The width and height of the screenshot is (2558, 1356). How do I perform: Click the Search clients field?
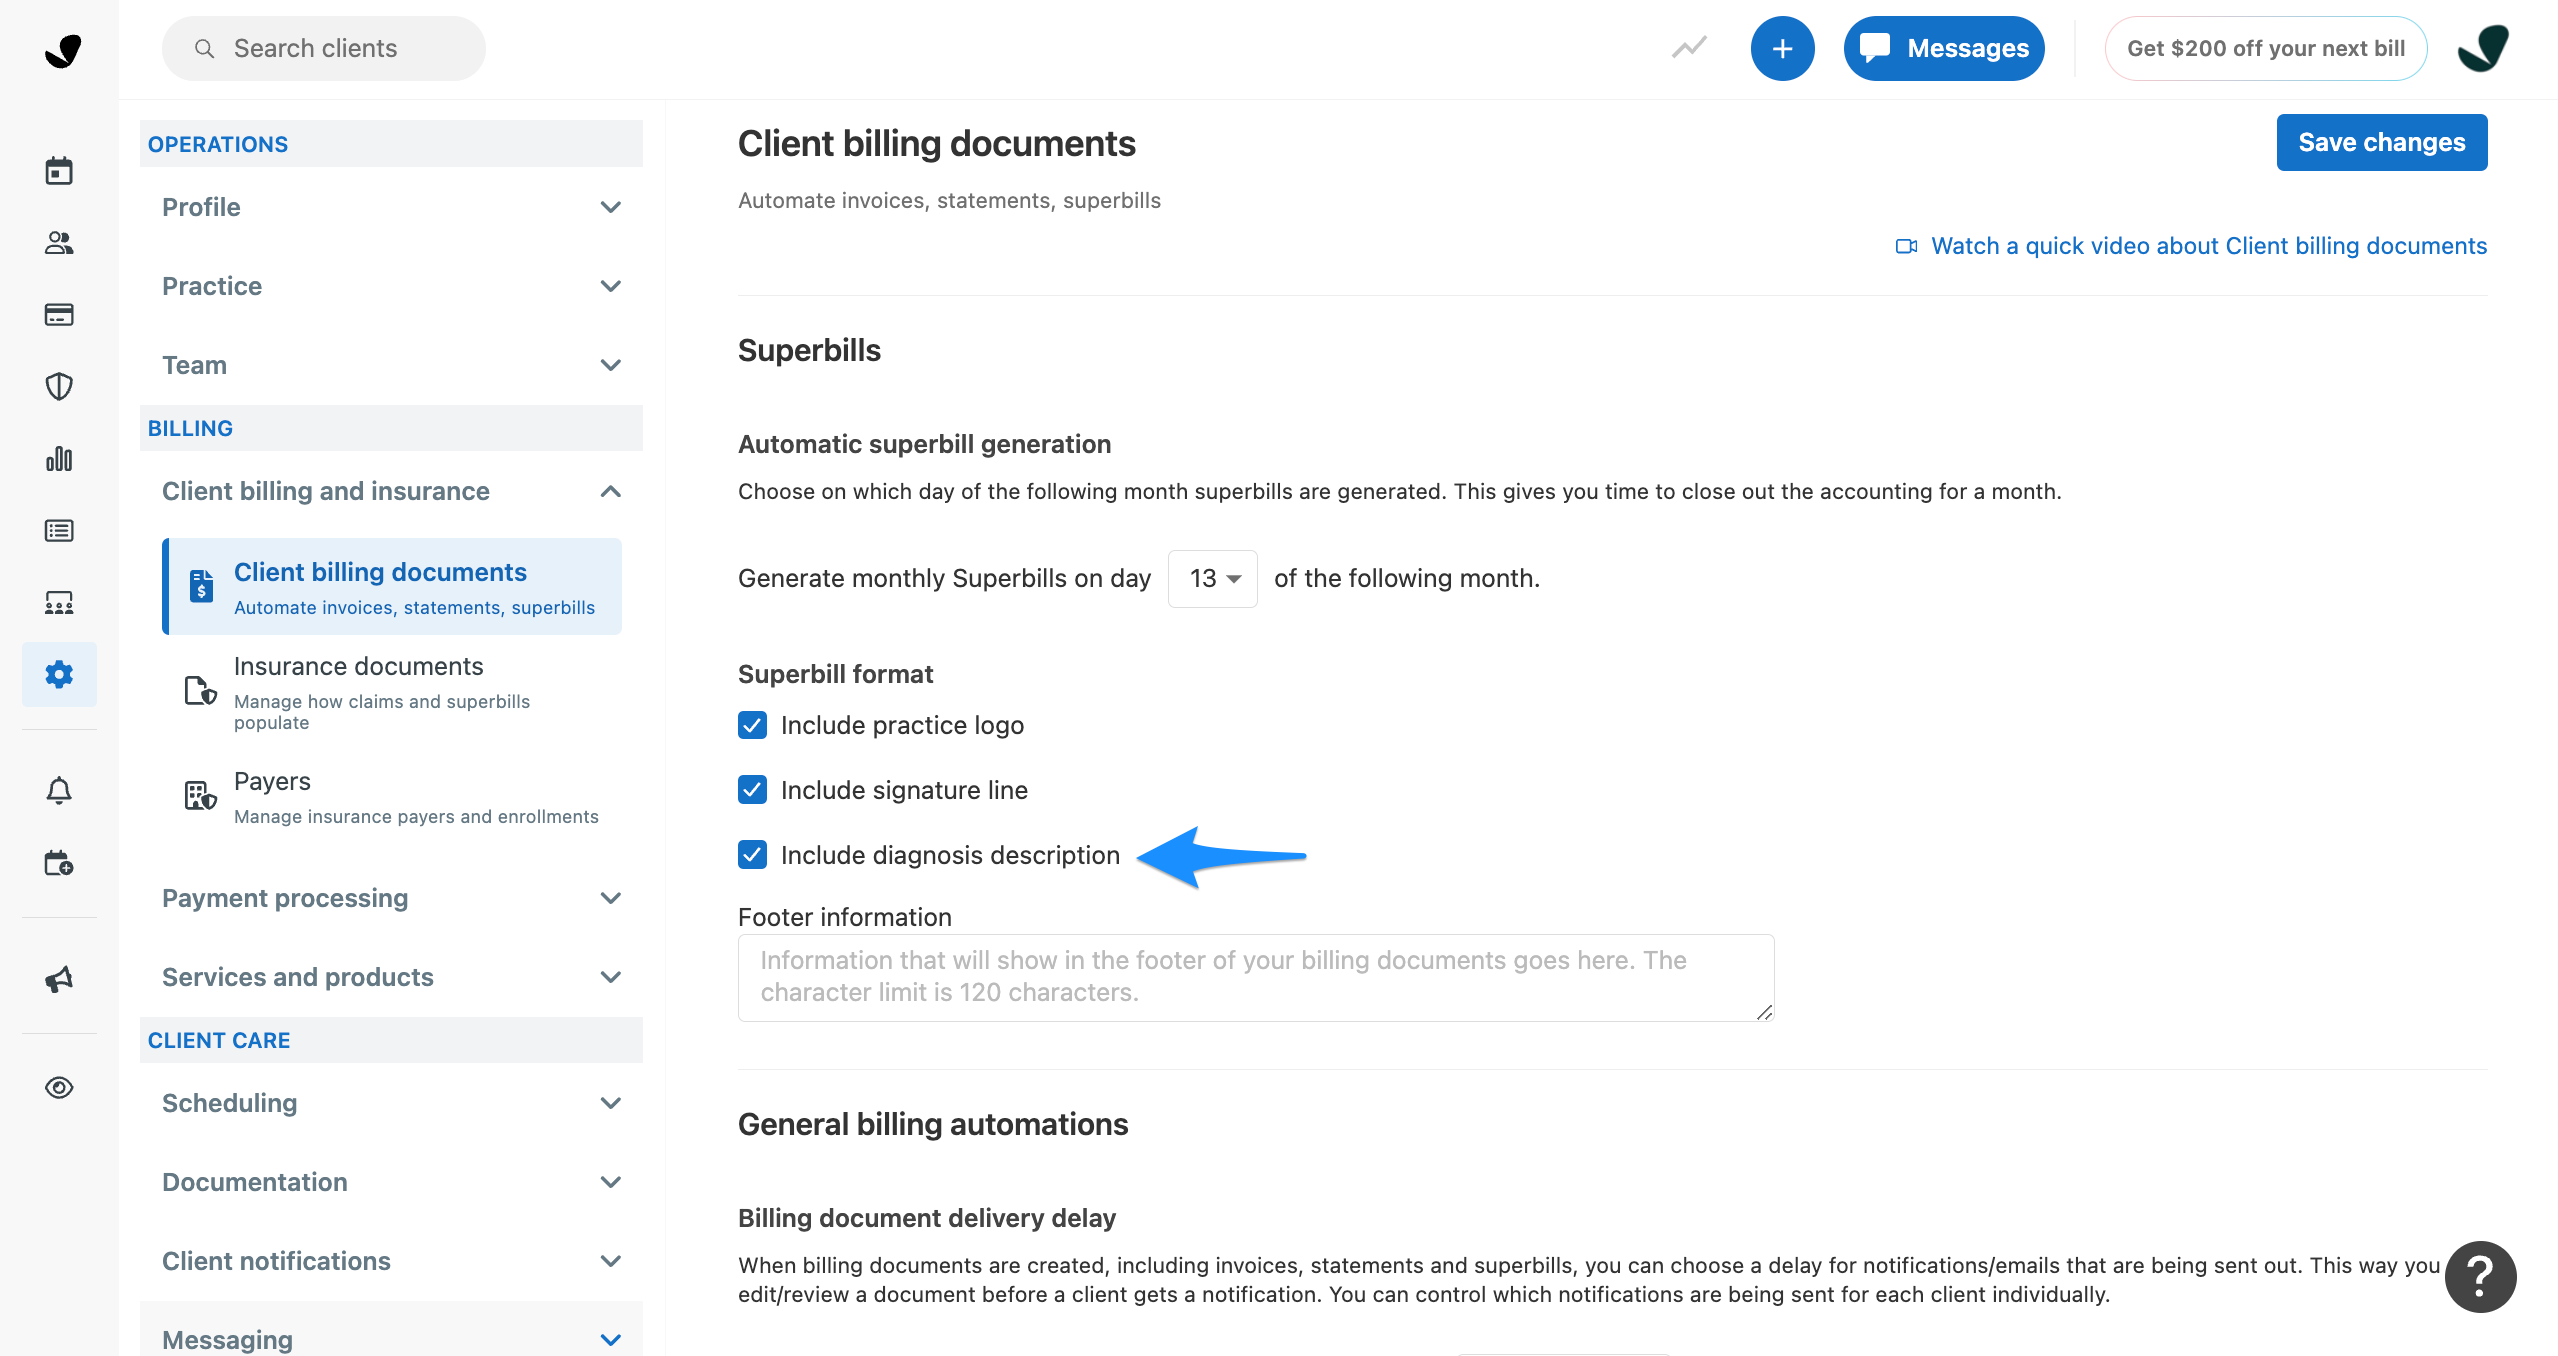(324, 48)
